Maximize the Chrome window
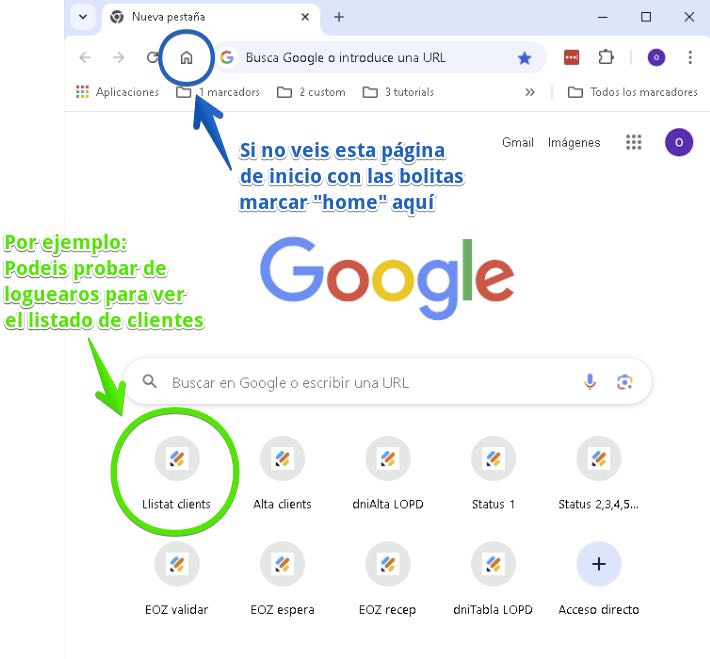710x659 pixels. (646, 17)
